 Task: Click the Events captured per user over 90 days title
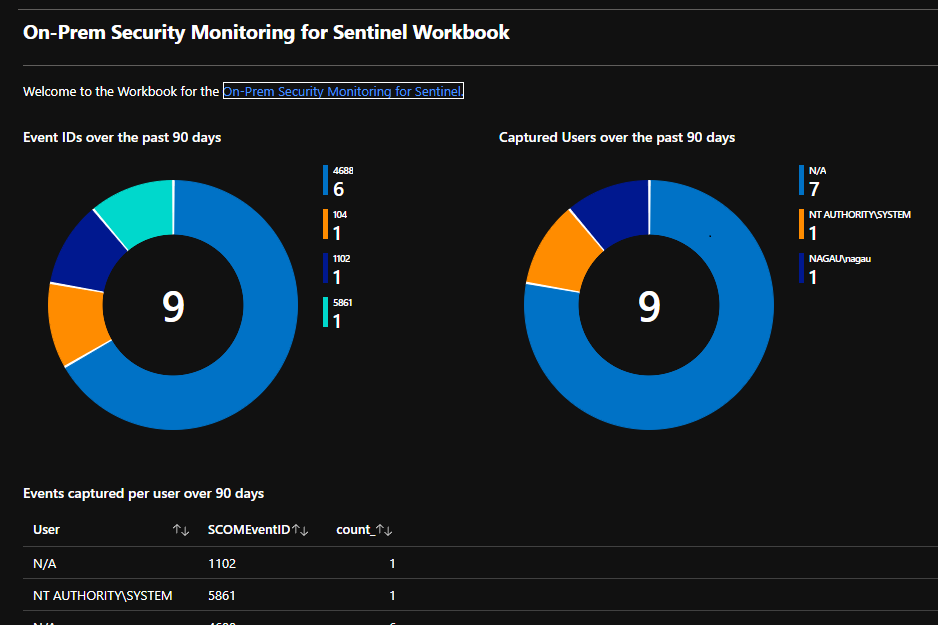click(144, 493)
